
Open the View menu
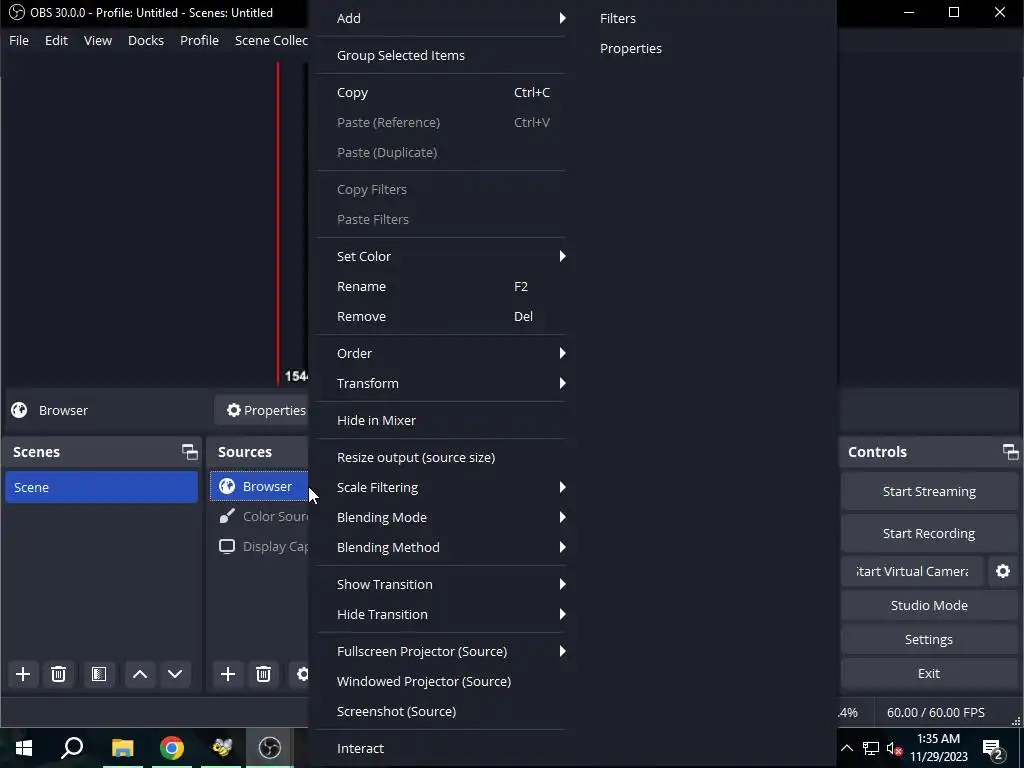98,40
